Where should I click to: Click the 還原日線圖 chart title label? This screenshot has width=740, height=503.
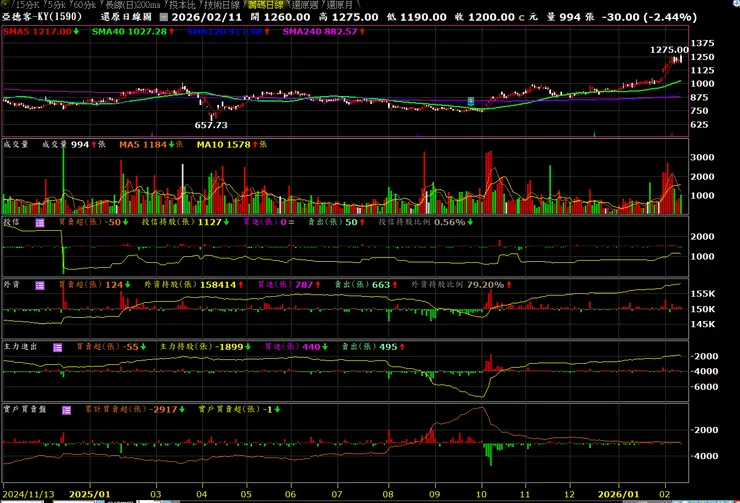[x=126, y=17]
